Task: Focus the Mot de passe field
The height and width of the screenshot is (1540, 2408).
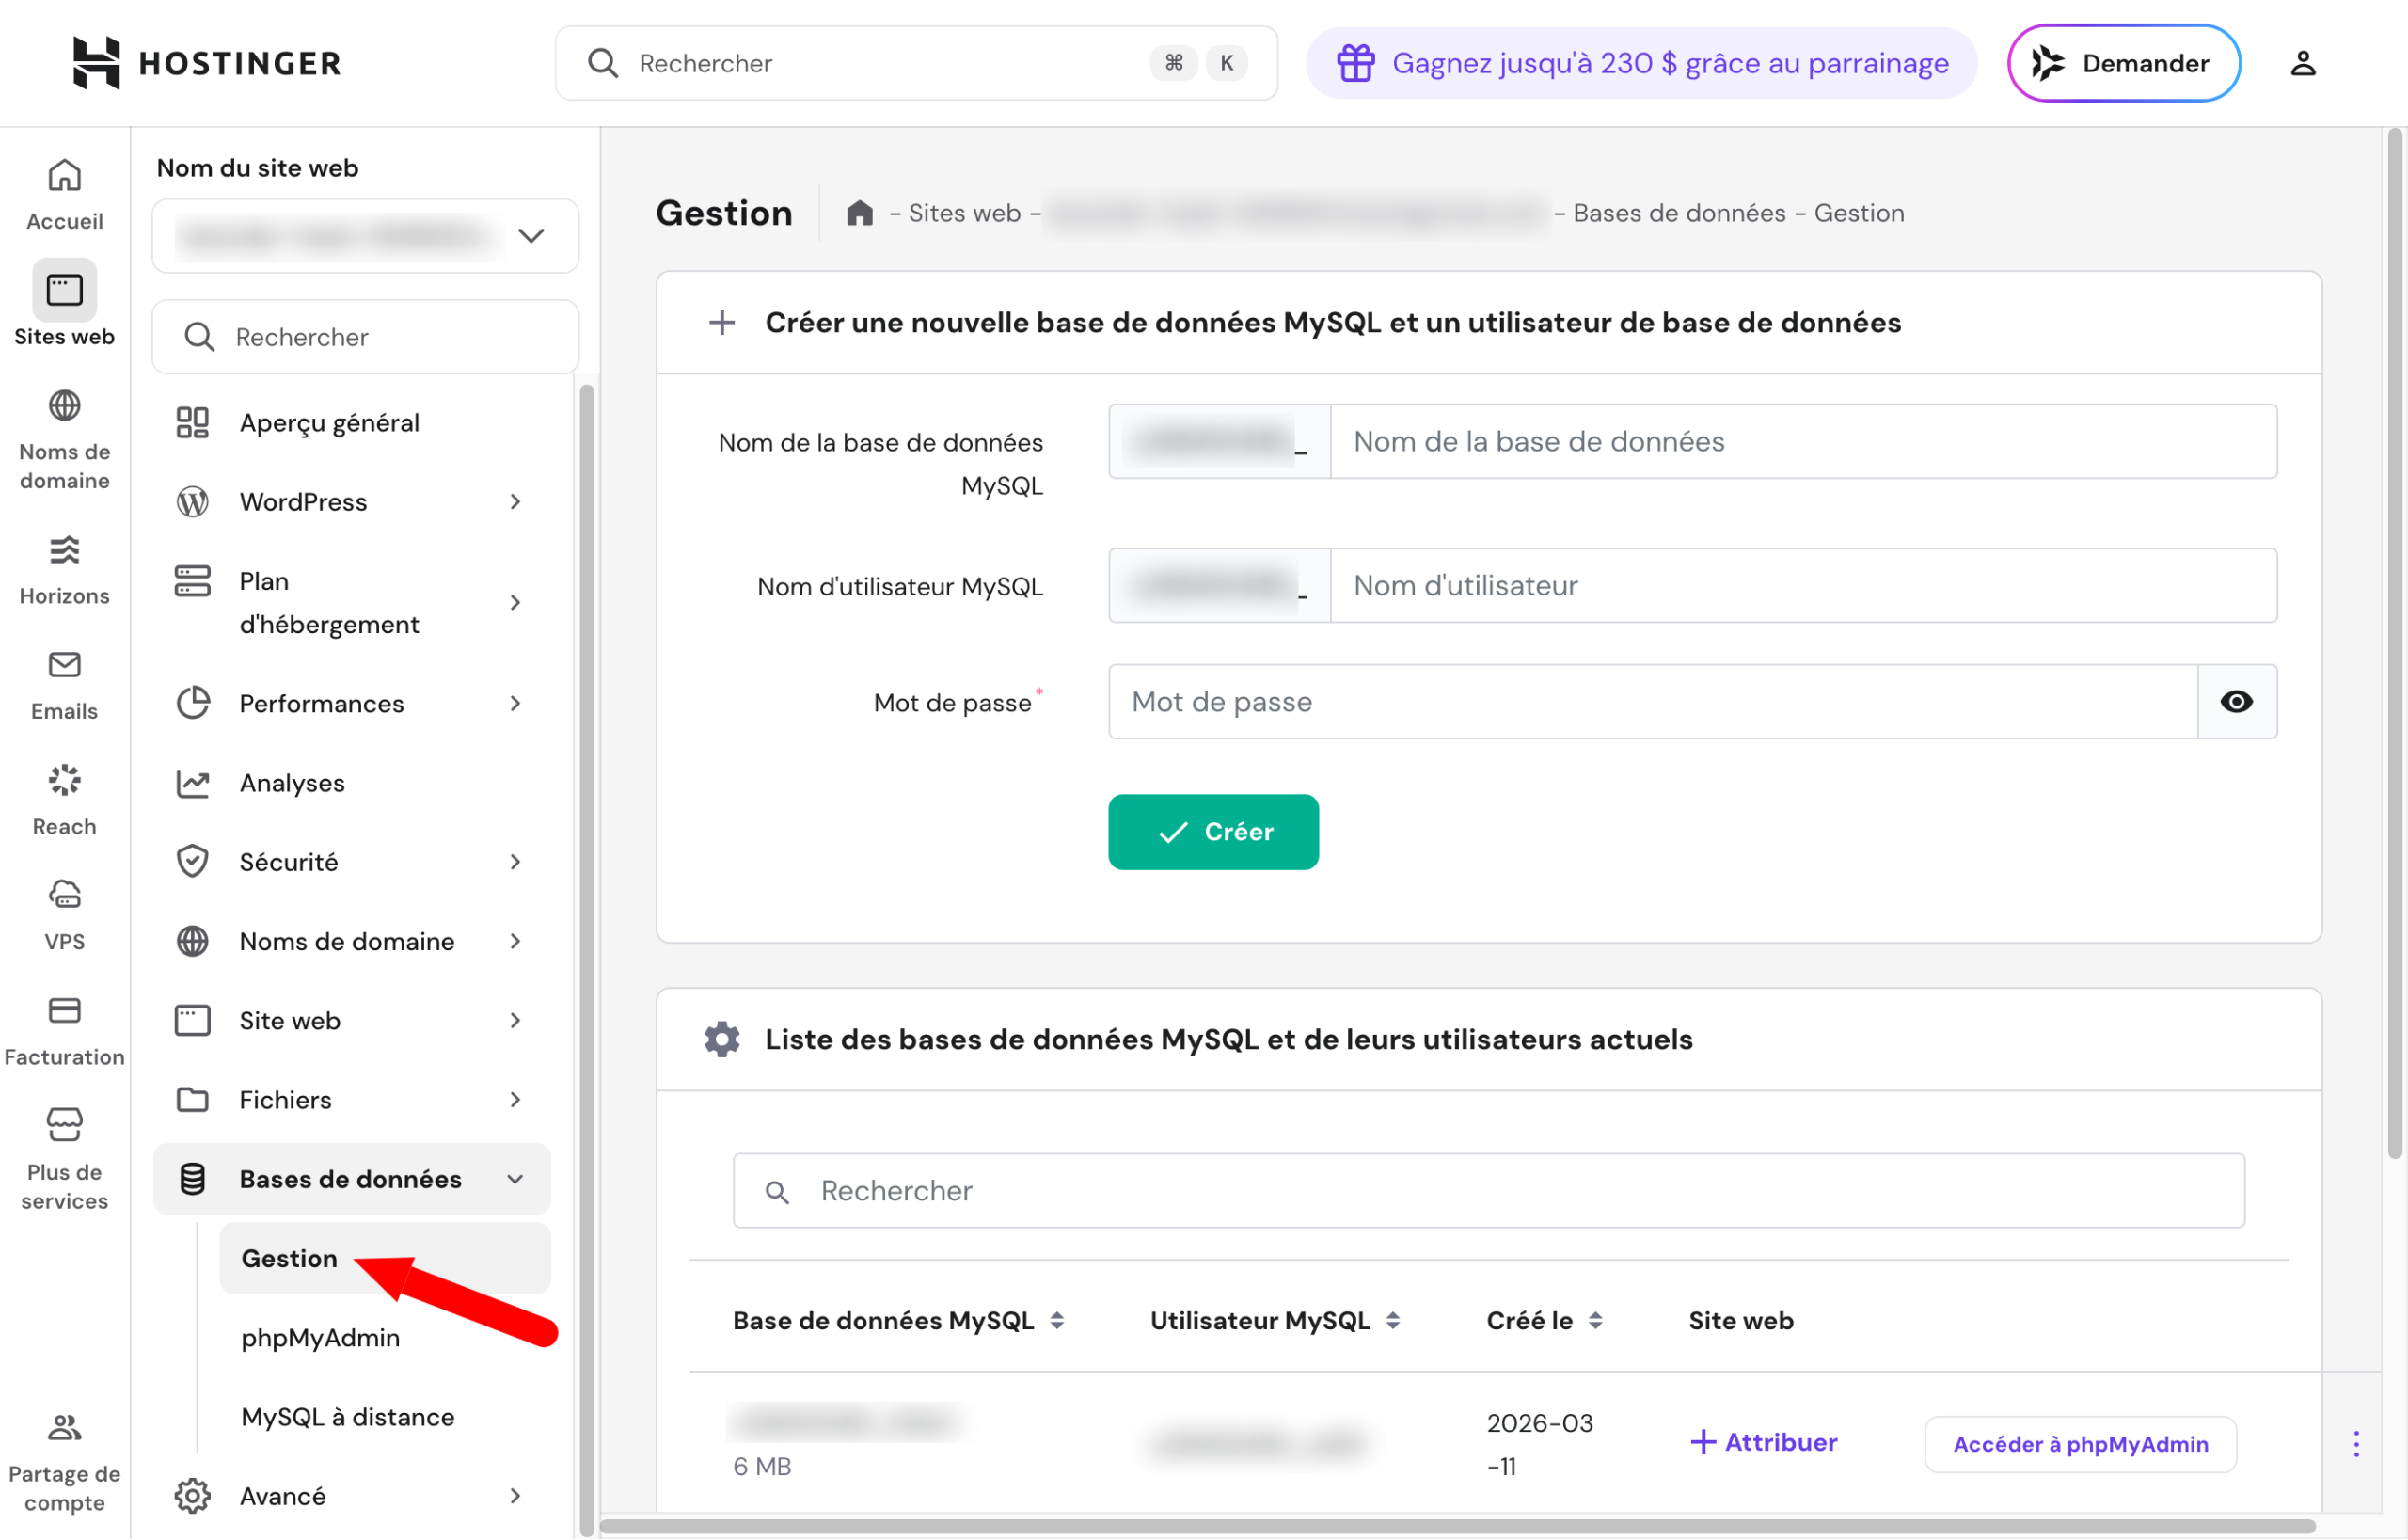Action: click(x=1652, y=701)
